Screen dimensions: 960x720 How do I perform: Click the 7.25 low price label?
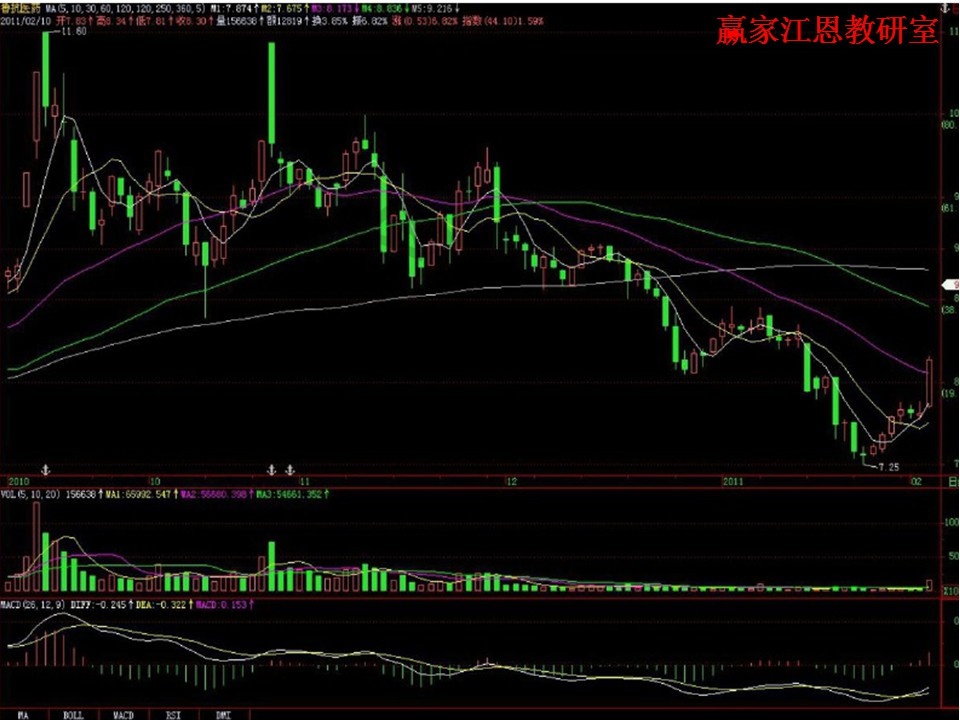(x=887, y=466)
